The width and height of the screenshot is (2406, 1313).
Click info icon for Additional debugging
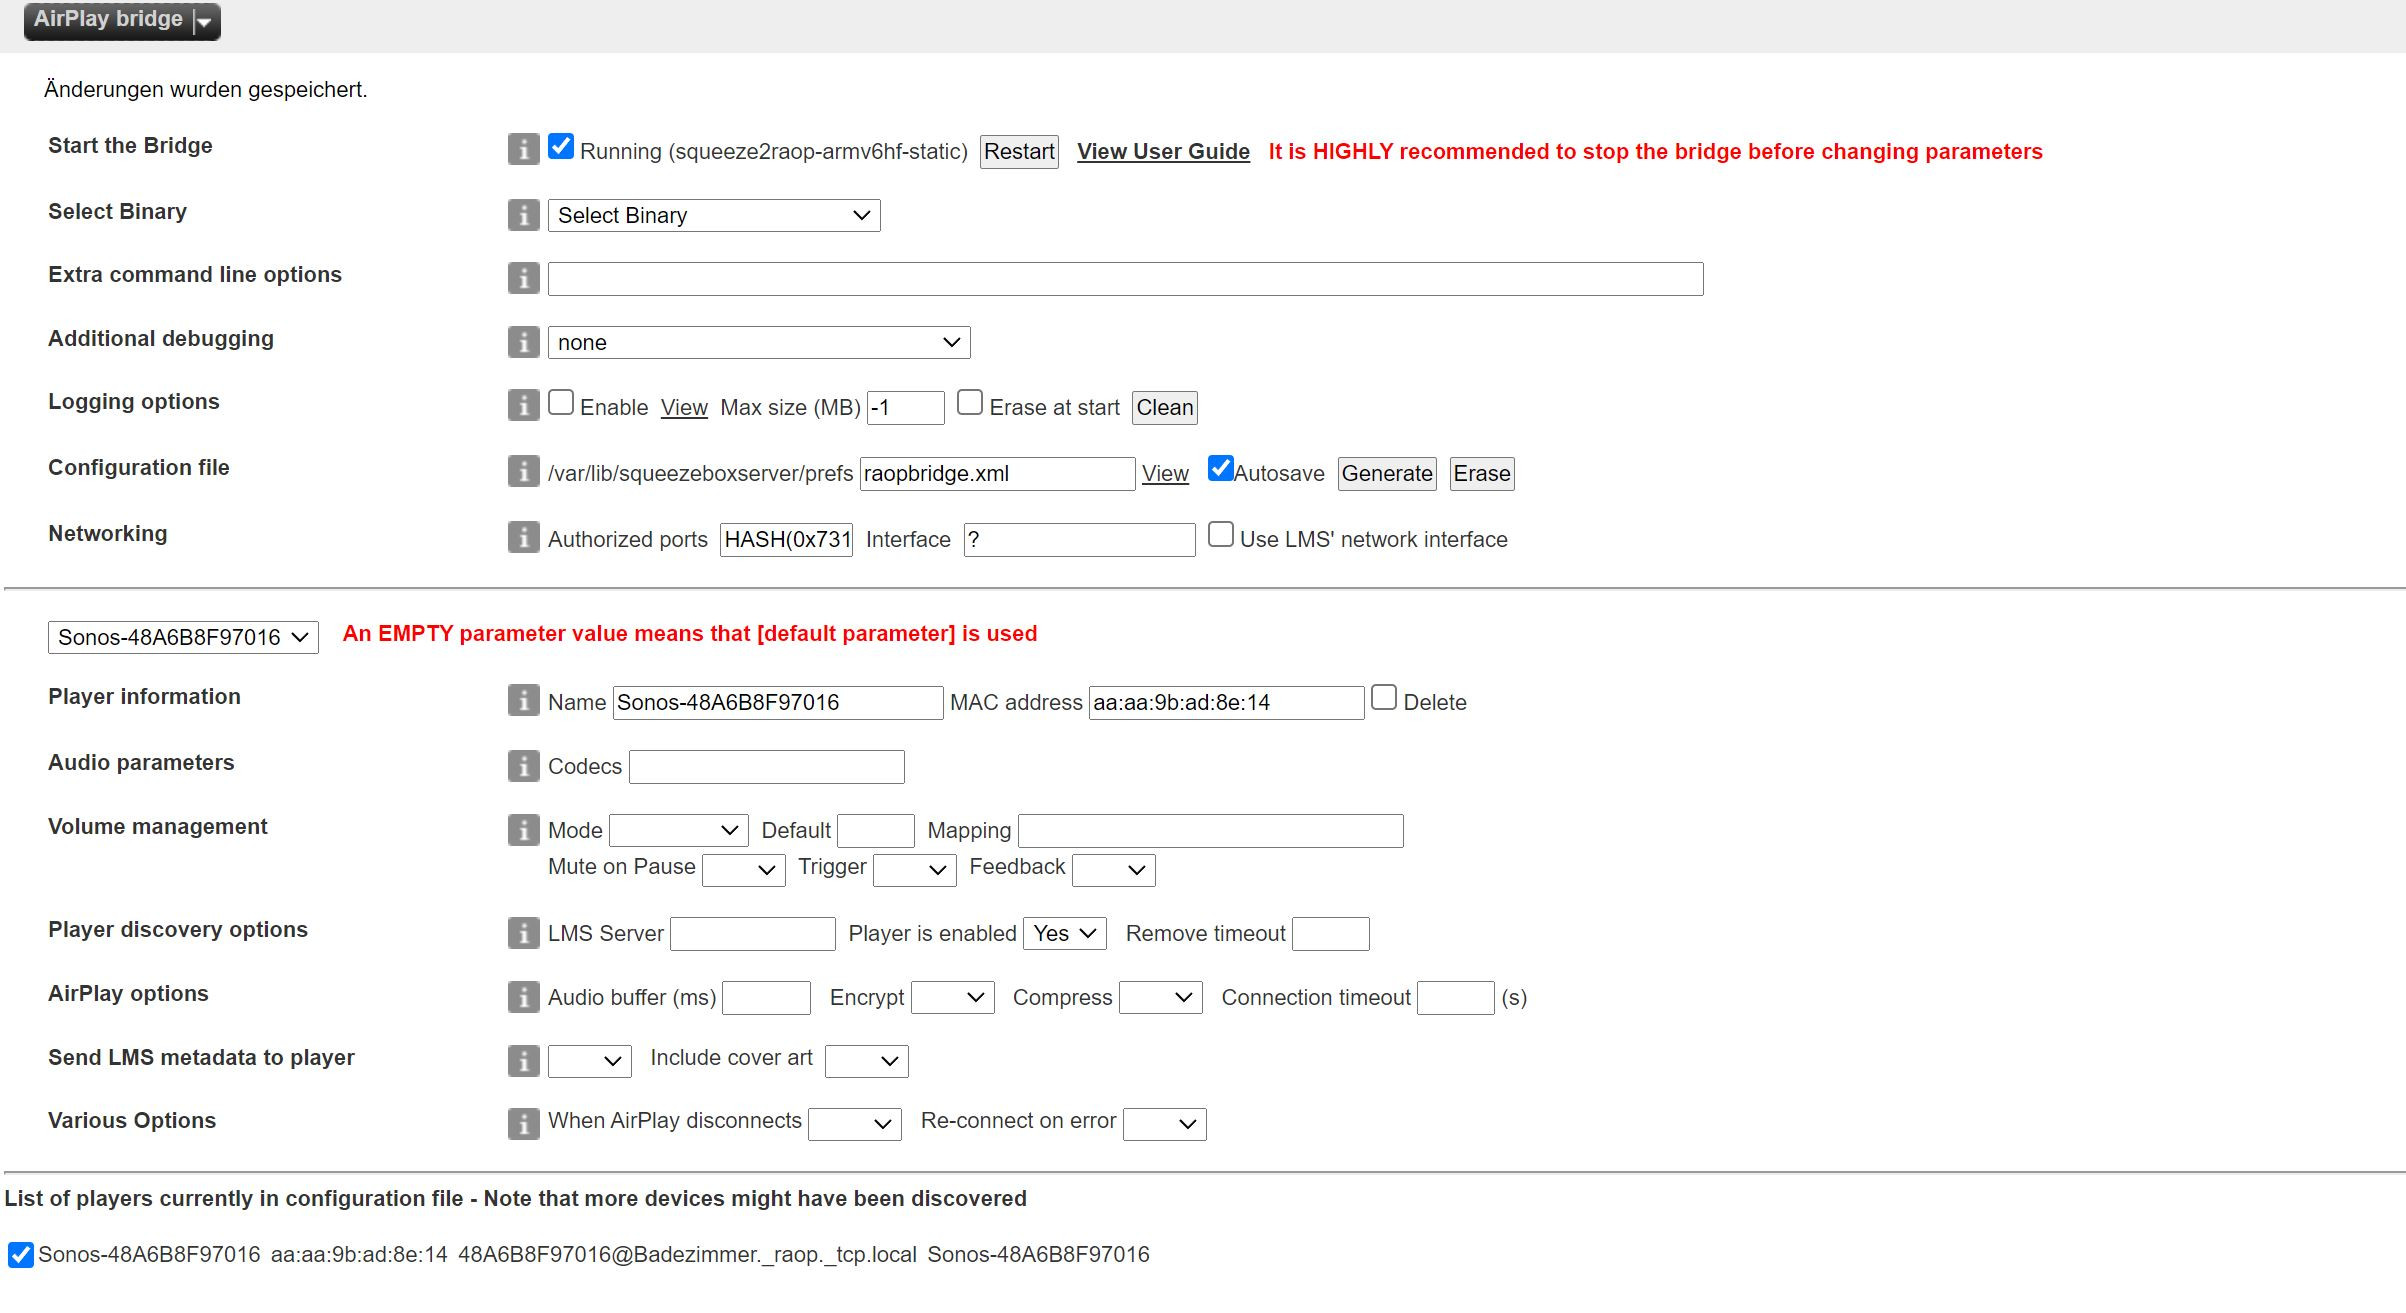(x=523, y=342)
